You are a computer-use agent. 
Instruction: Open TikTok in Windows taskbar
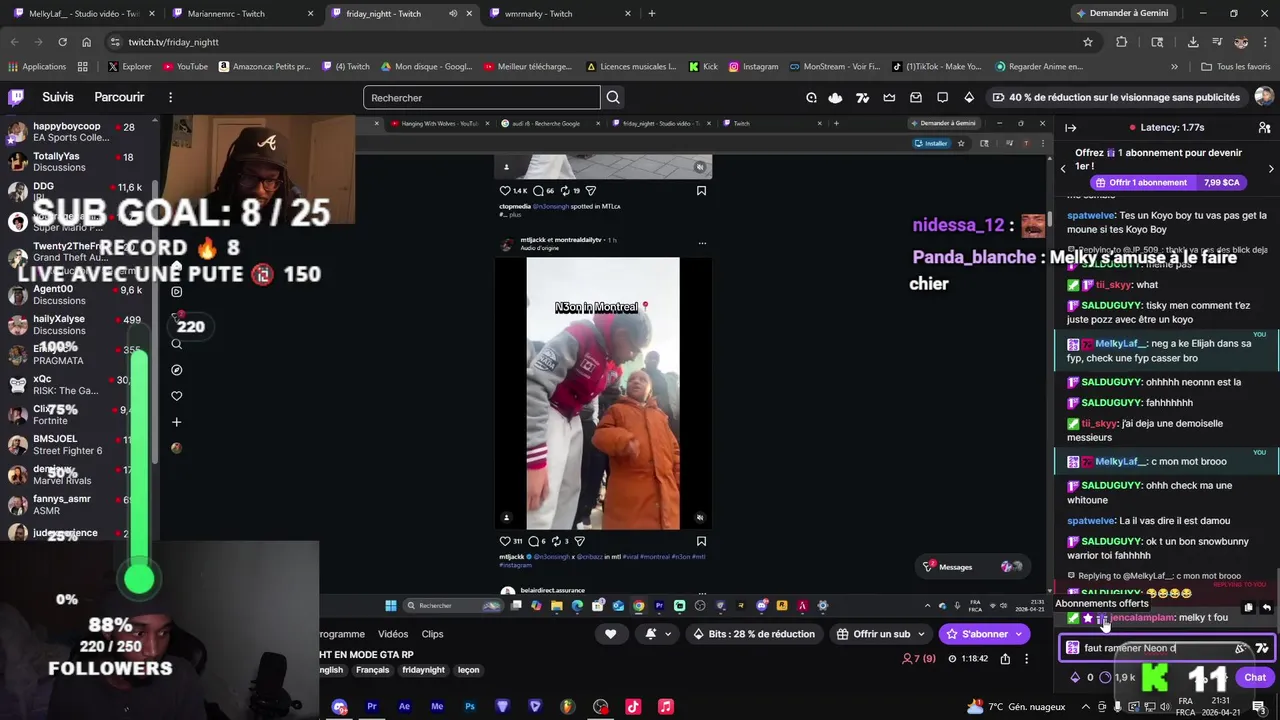(633, 706)
